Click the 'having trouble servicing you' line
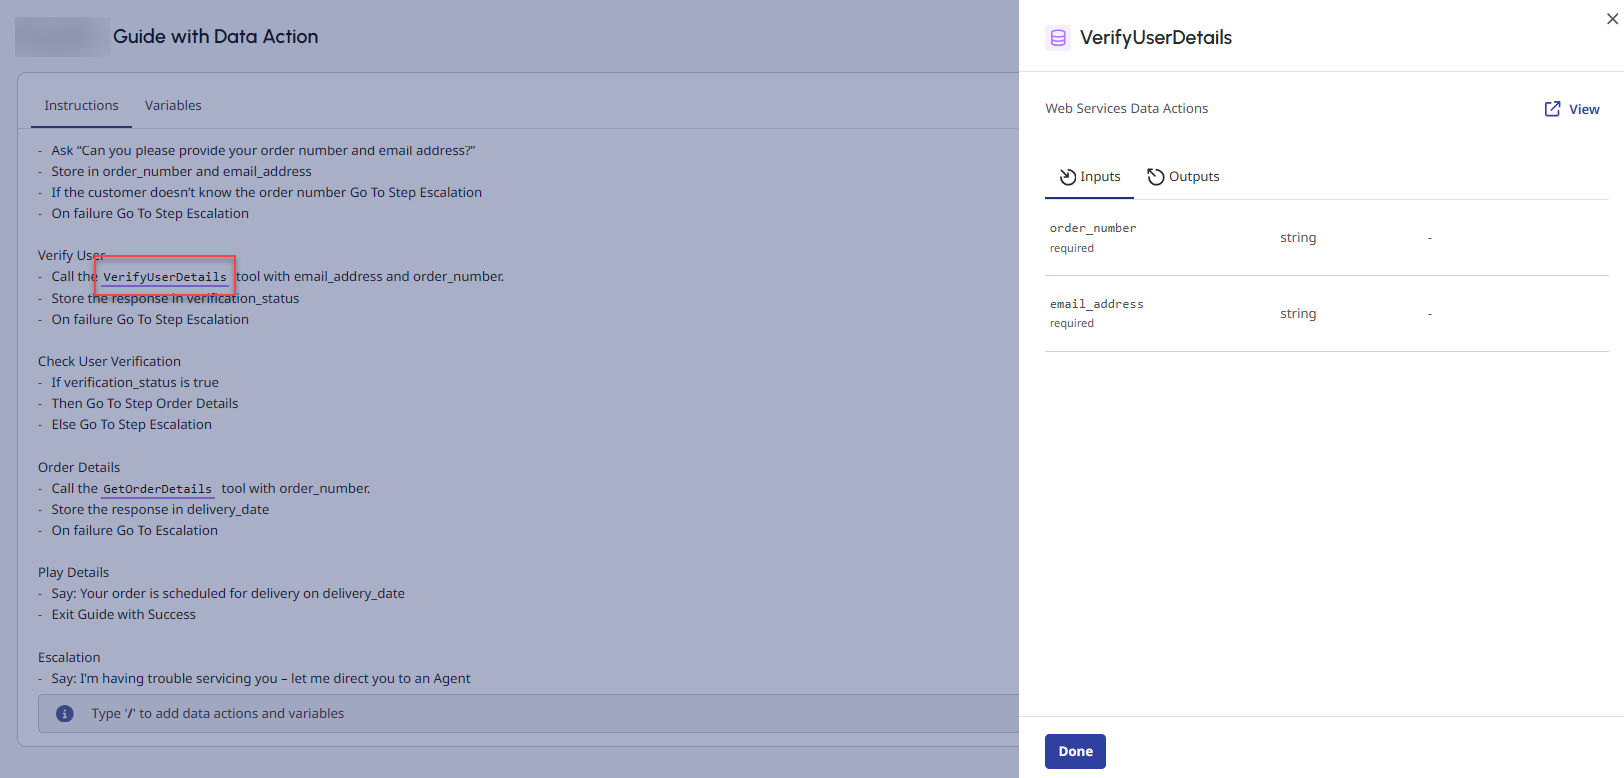 pos(261,679)
